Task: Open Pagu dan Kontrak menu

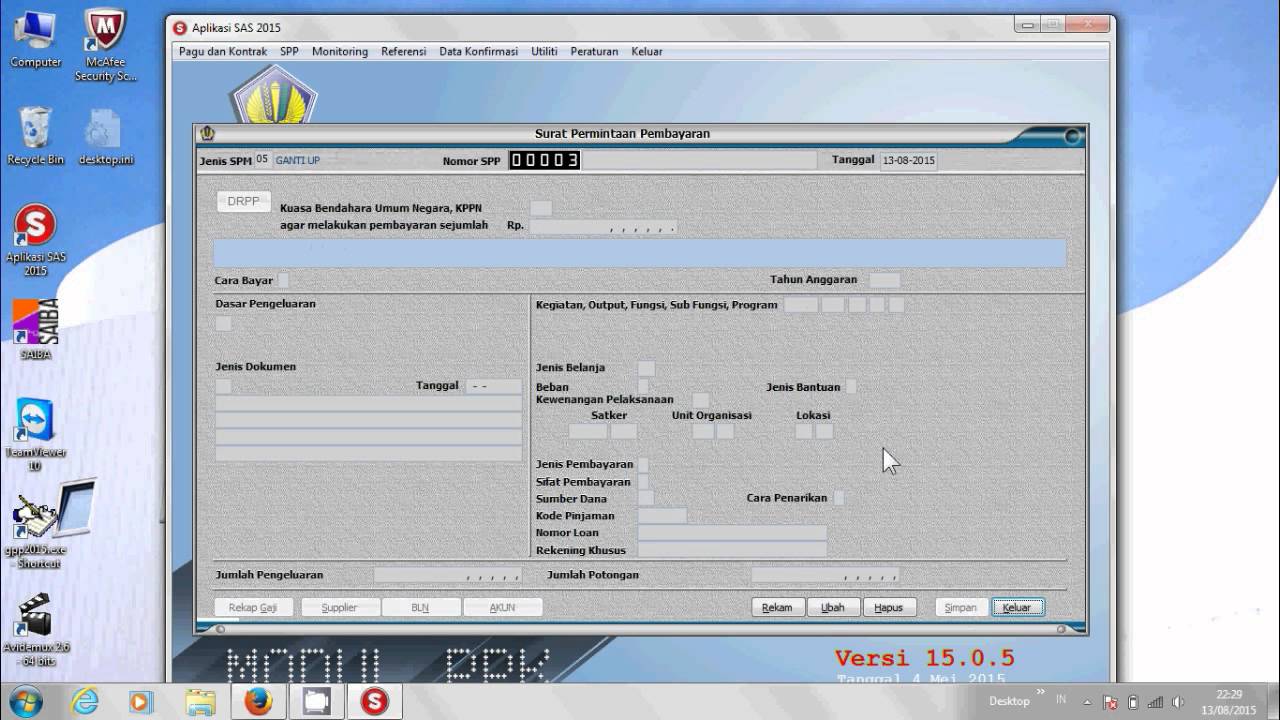Action: coord(223,51)
